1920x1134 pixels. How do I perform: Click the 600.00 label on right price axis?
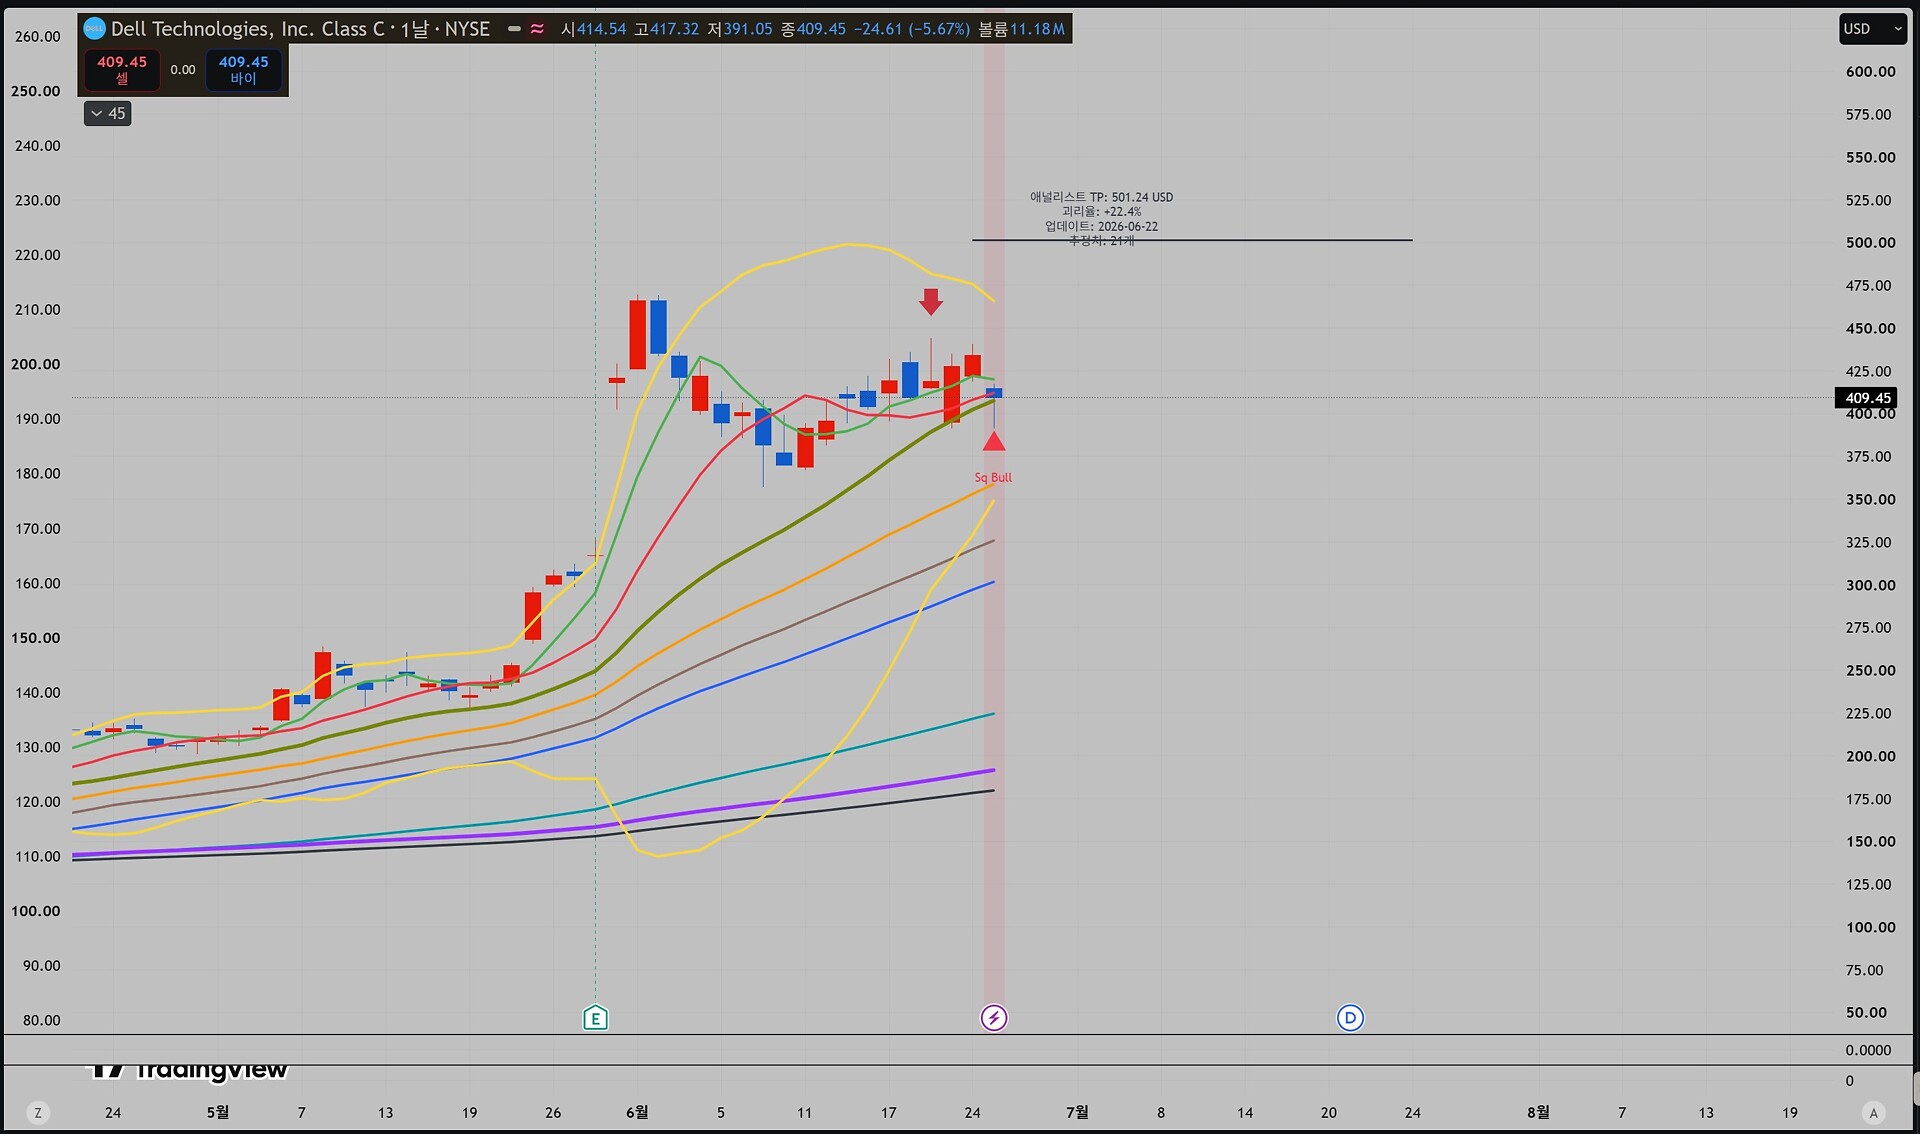(x=1870, y=71)
